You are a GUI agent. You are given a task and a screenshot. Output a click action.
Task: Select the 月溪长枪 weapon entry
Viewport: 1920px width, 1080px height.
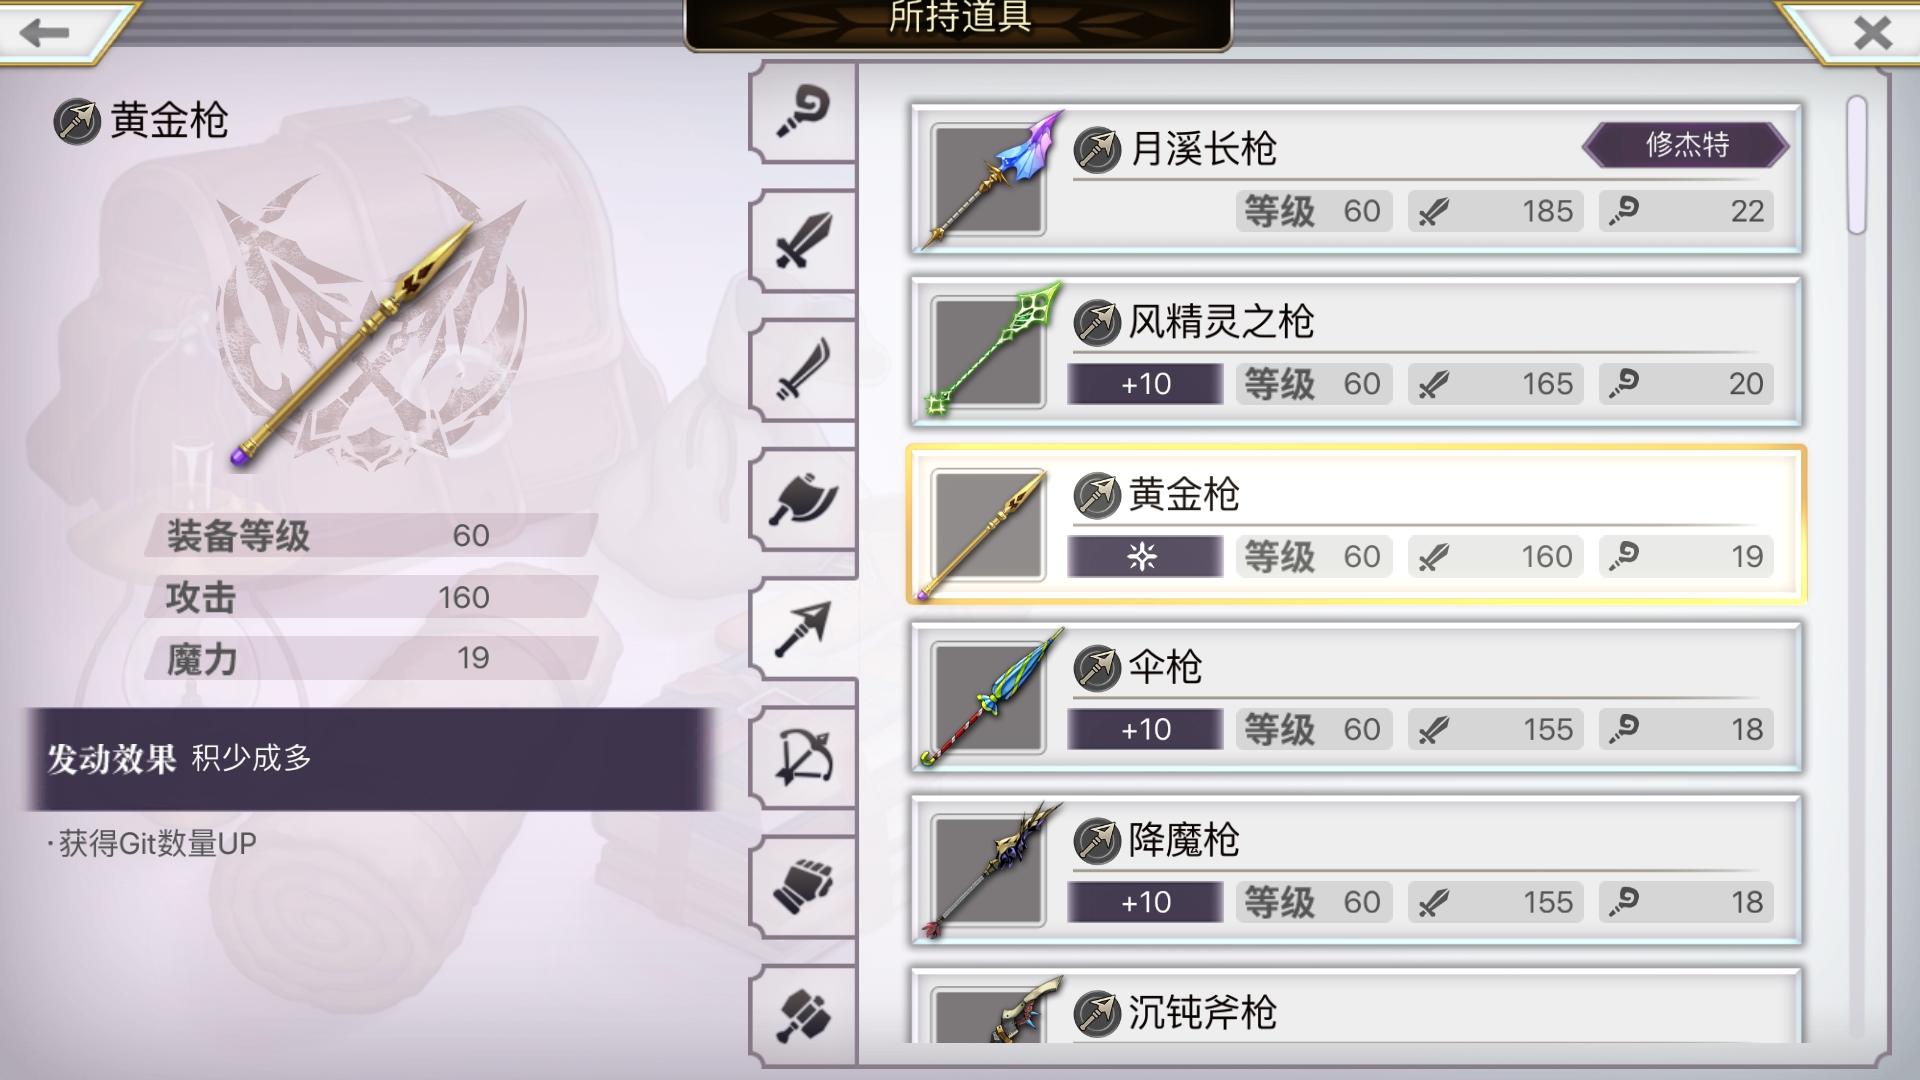[x=1356, y=179]
